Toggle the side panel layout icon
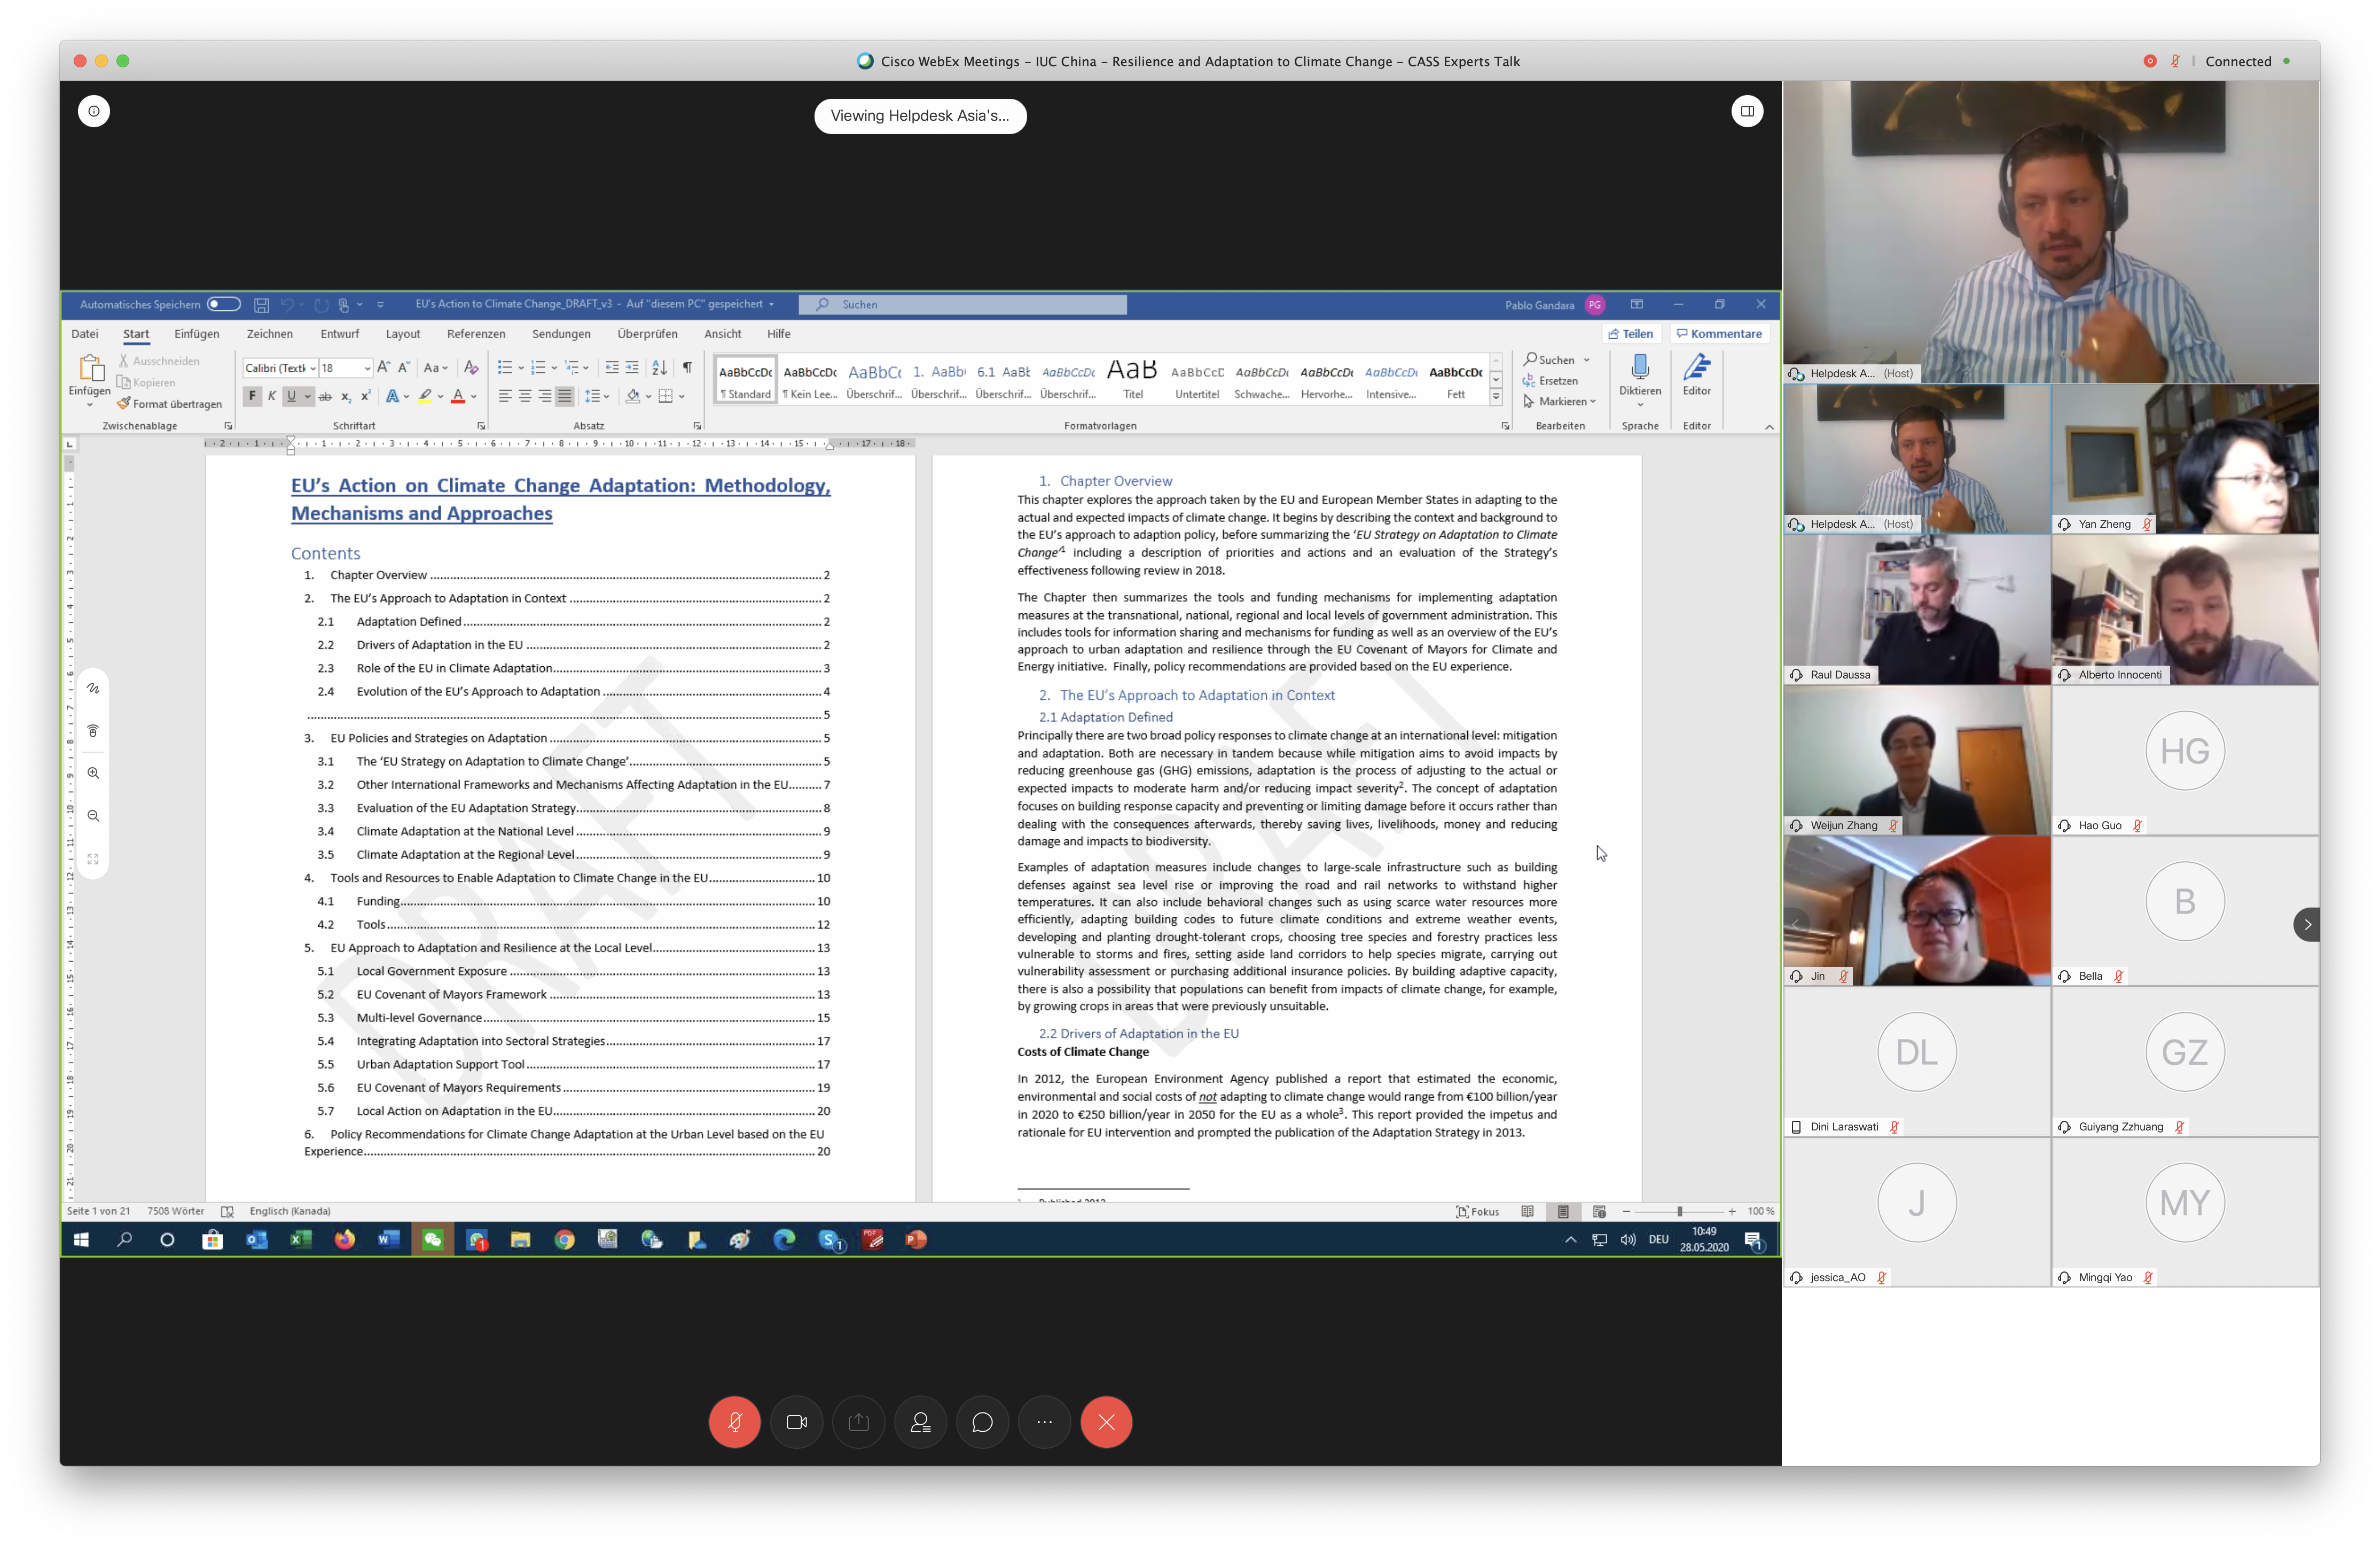Image resolution: width=2380 pixels, height=1545 pixels. [x=1747, y=111]
